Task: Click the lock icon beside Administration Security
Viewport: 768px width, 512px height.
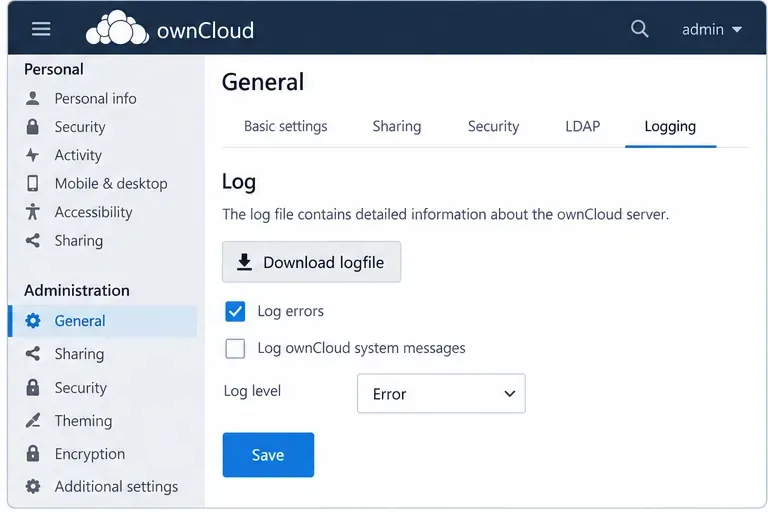Action: [x=33, y=388]
